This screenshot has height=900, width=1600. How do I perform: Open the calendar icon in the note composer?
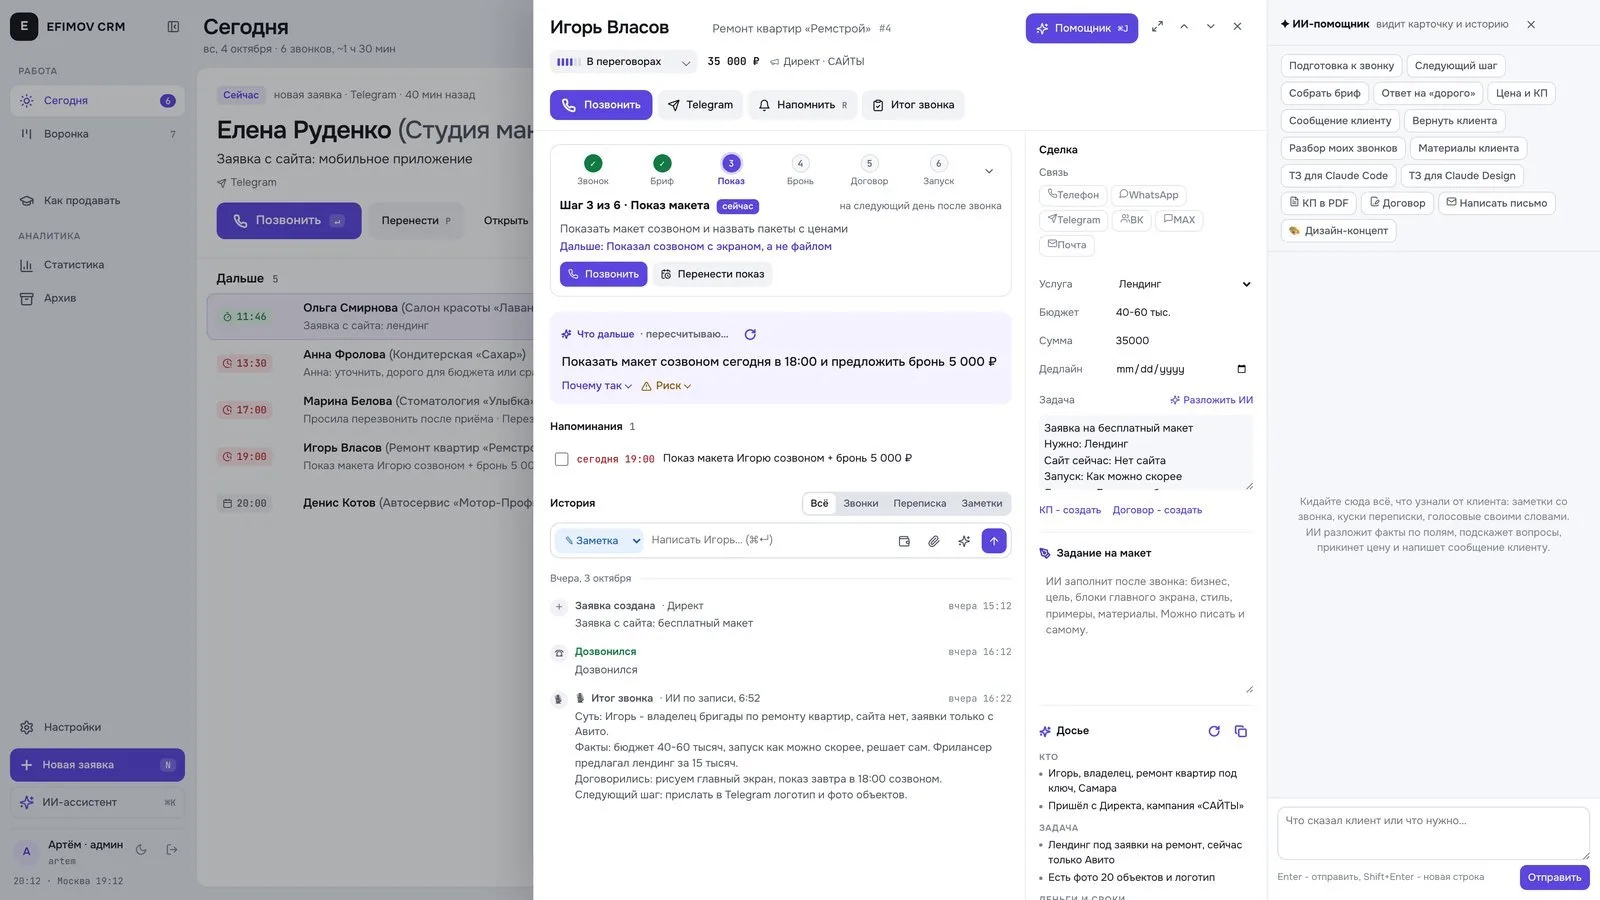(904, 541)
